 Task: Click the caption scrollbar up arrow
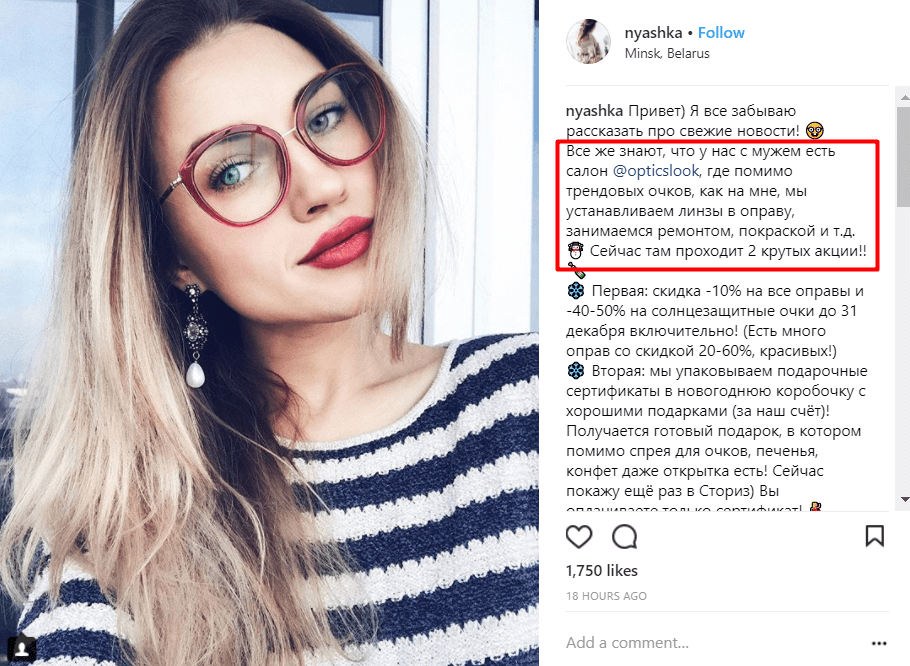(x=904, y=95)
